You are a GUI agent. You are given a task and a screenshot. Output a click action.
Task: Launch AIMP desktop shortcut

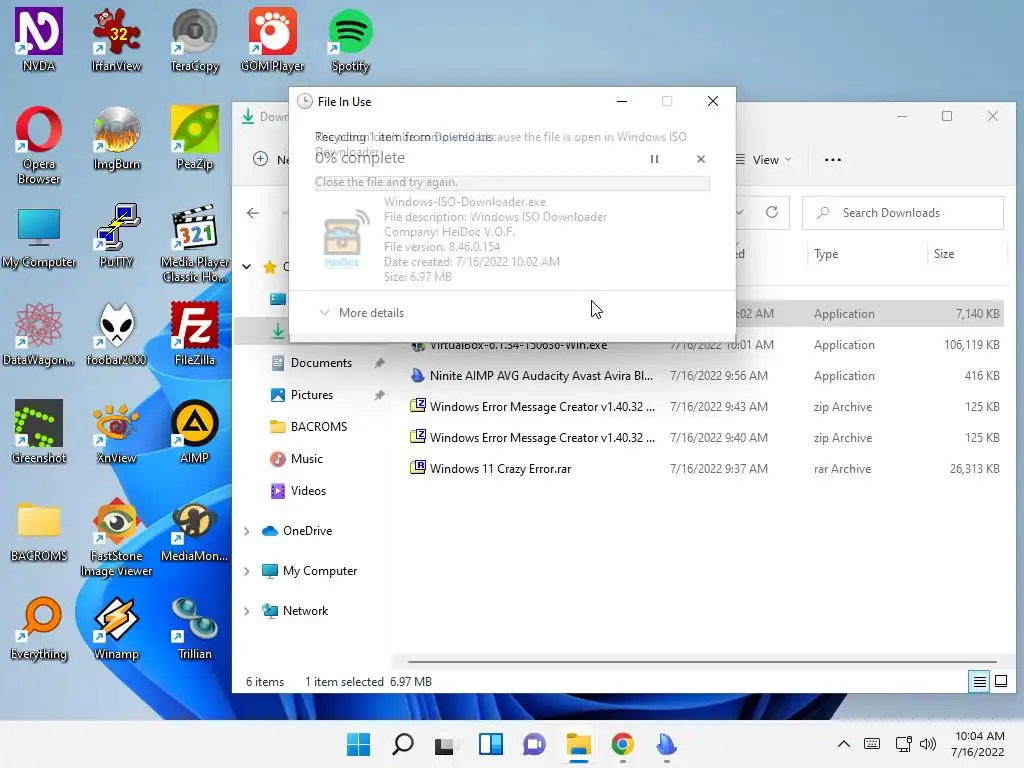(x=195, y=432)
